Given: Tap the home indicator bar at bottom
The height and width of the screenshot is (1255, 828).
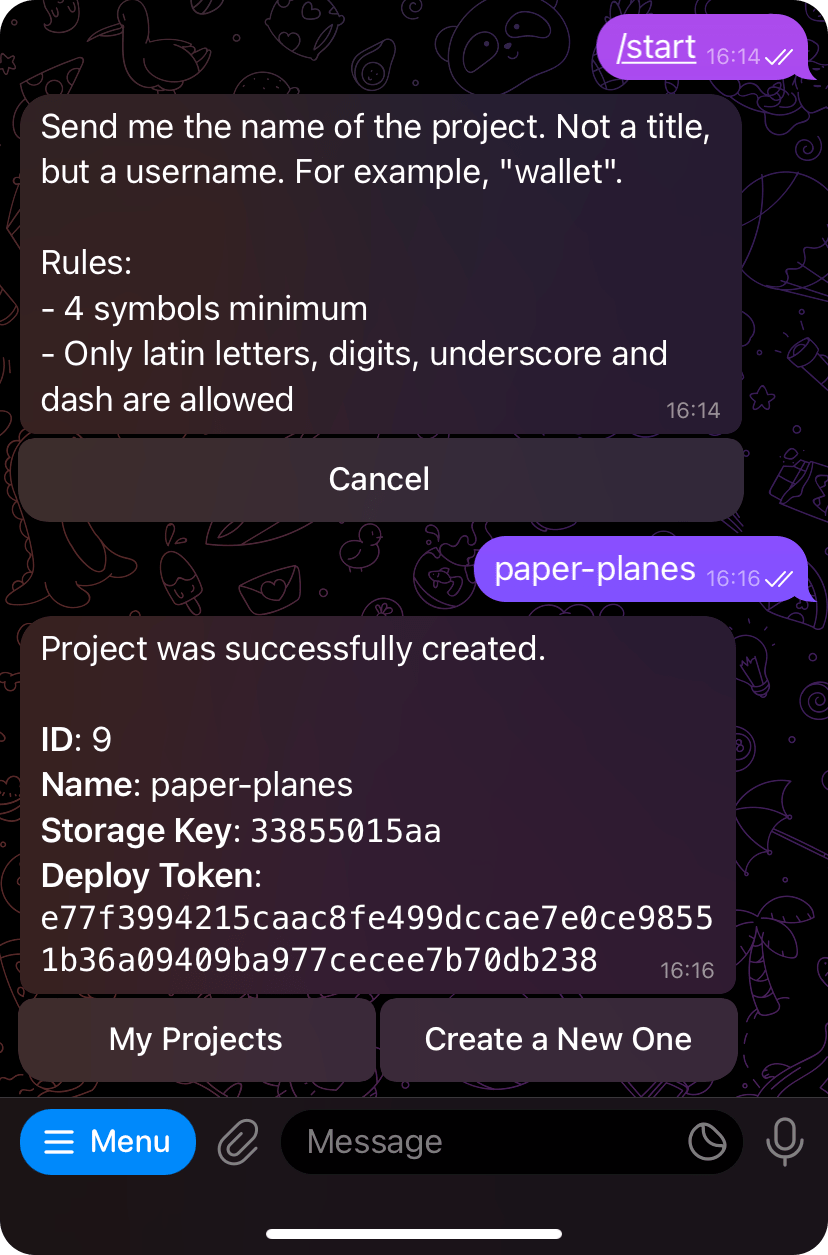Looking at the screenshot, I should pyautogui.click(x=414, y=1234).
